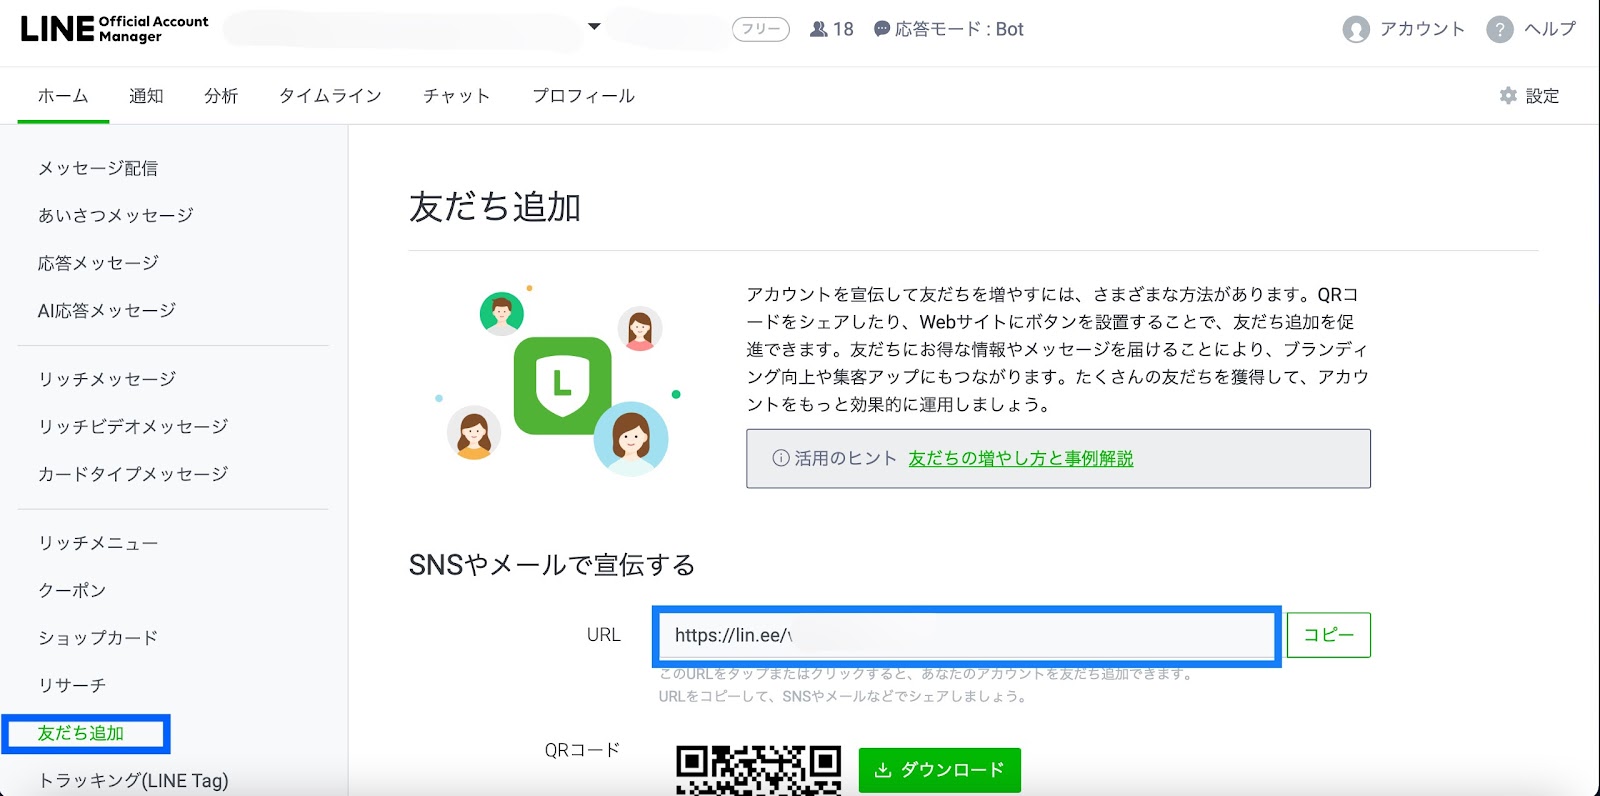Open AI応答メッセージ in the sidebar
Image resolution: width=1600 pixels, height=796 pixels.
click(x=107, y=310)
